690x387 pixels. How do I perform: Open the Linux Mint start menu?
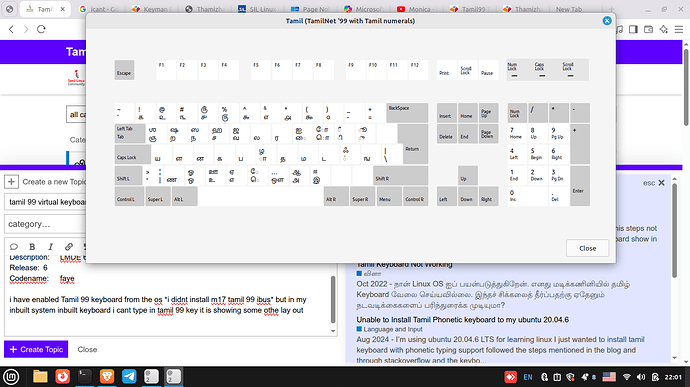click(x=11, y=377)
